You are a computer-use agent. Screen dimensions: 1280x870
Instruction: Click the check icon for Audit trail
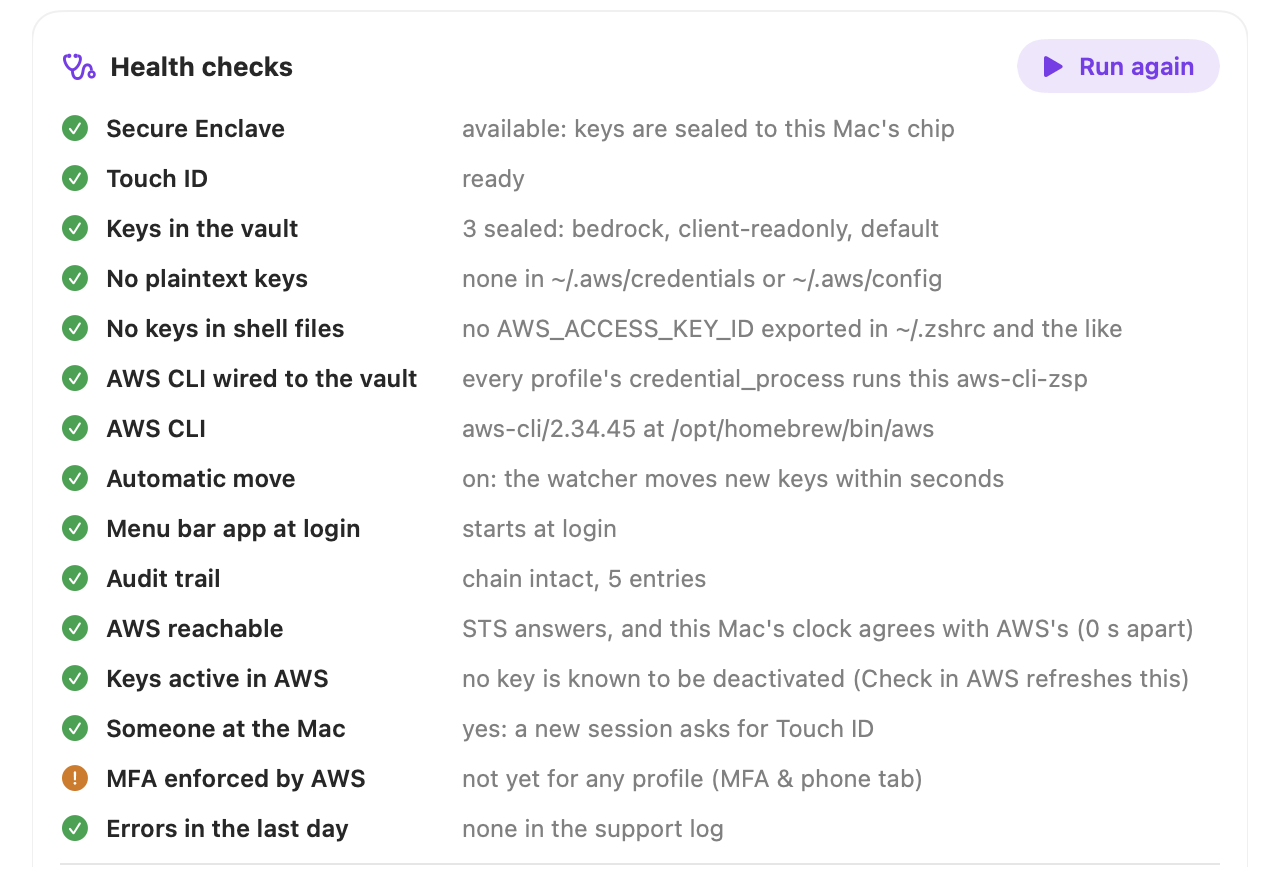coord(75,578)
